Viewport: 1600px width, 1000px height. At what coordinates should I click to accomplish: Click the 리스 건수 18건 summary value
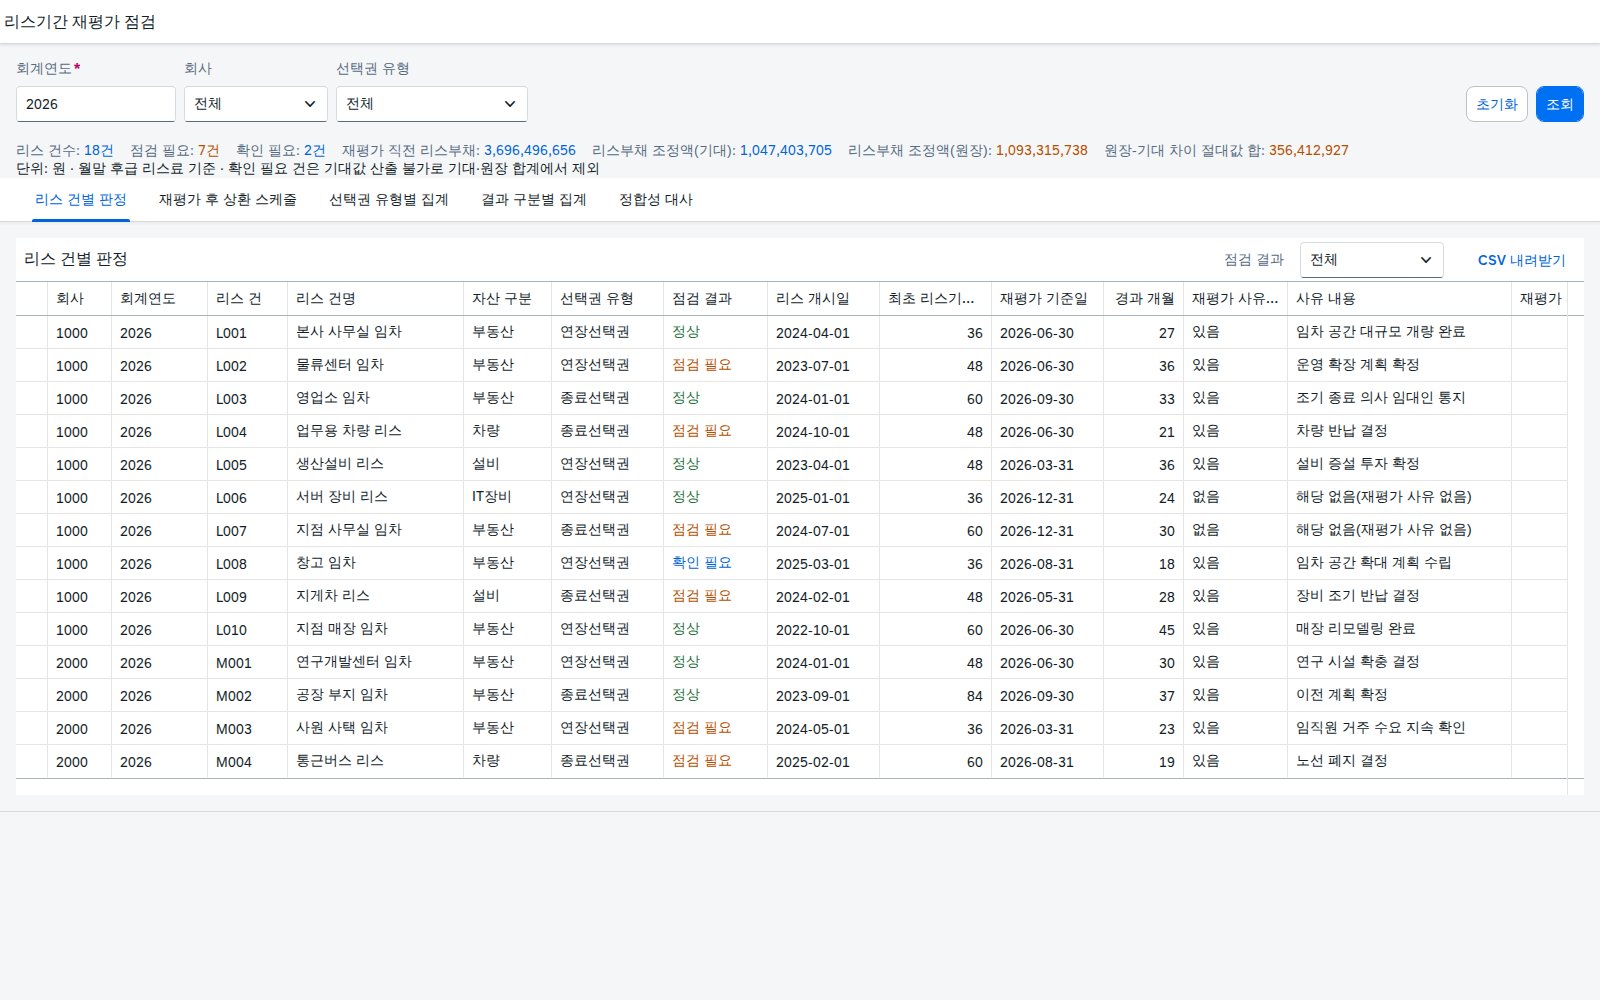point(98,150)
